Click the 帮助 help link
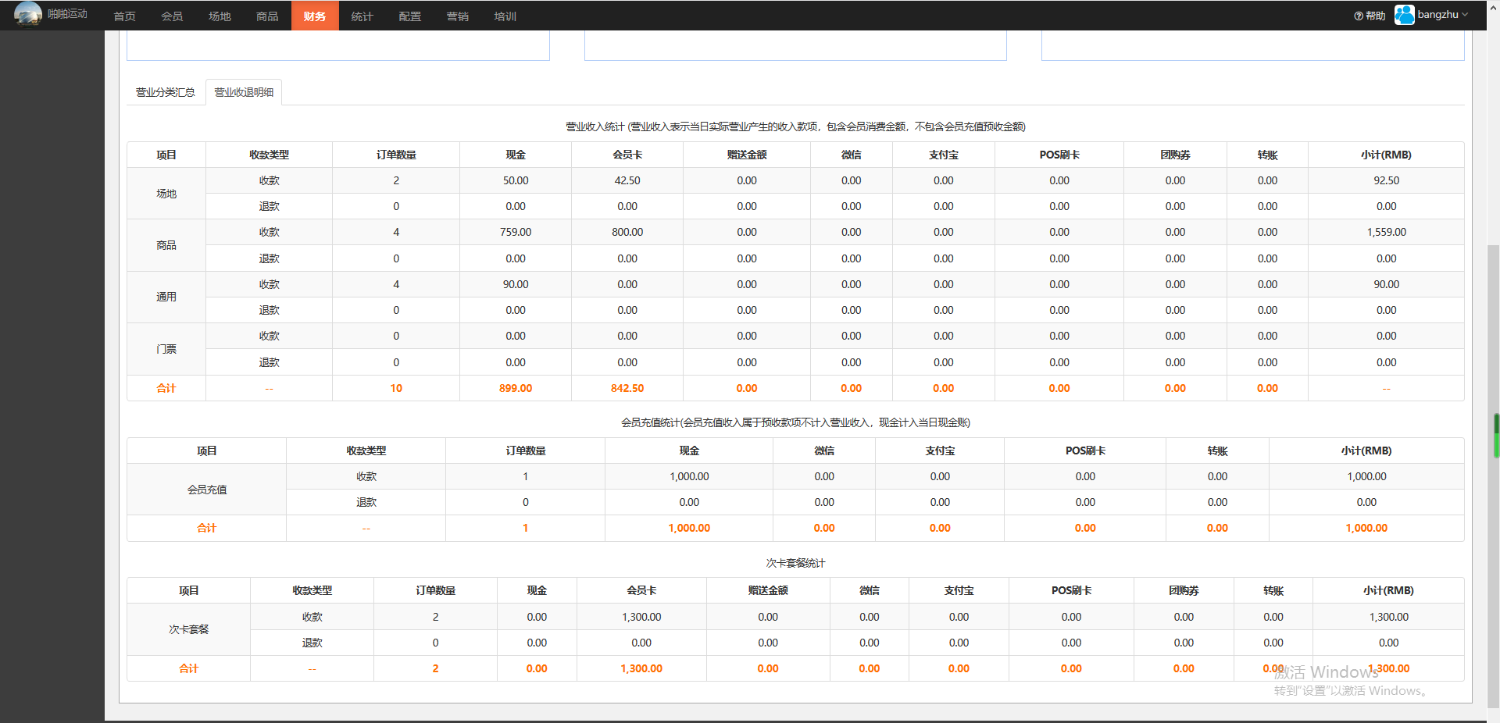The width and height of the screenshot is (1500, 723). [1375, 16]
